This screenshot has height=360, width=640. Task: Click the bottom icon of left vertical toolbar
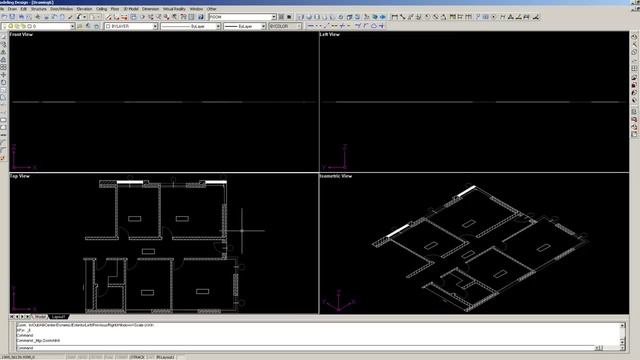coord(3,158)
